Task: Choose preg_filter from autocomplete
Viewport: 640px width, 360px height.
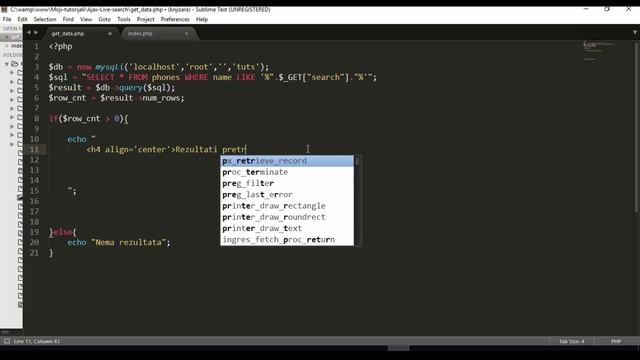Action: pyautogui.click(x=287, y=183)
